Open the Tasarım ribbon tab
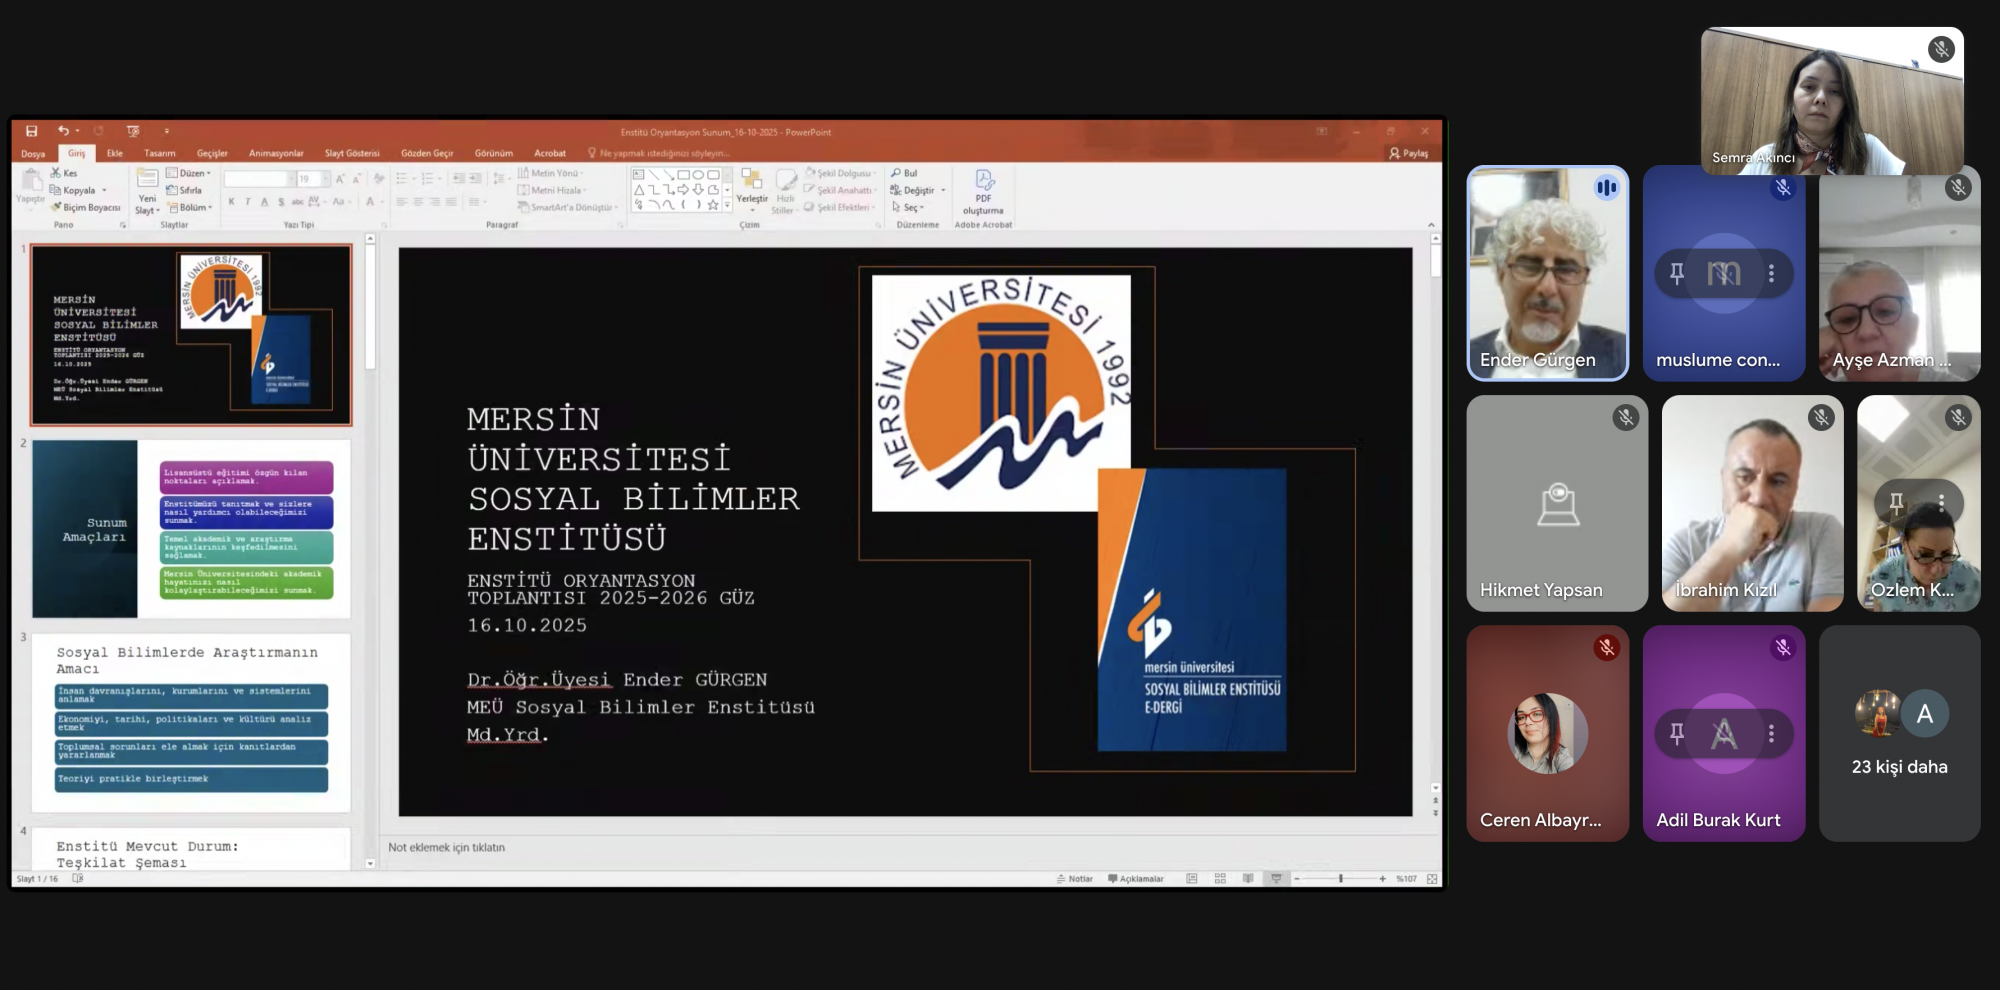The width and height of the screenshot is (2000, 990). pos(159,153)
